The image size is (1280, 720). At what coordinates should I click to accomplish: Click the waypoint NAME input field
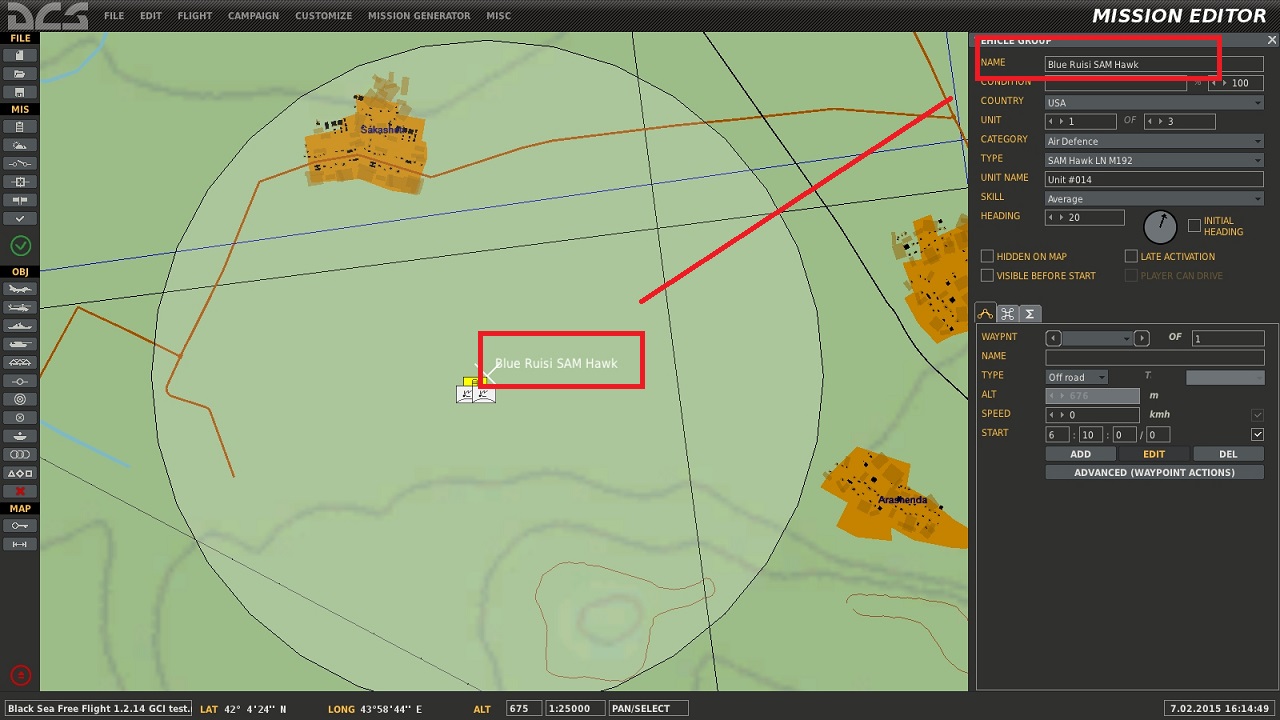click(x=1154, y=357)
